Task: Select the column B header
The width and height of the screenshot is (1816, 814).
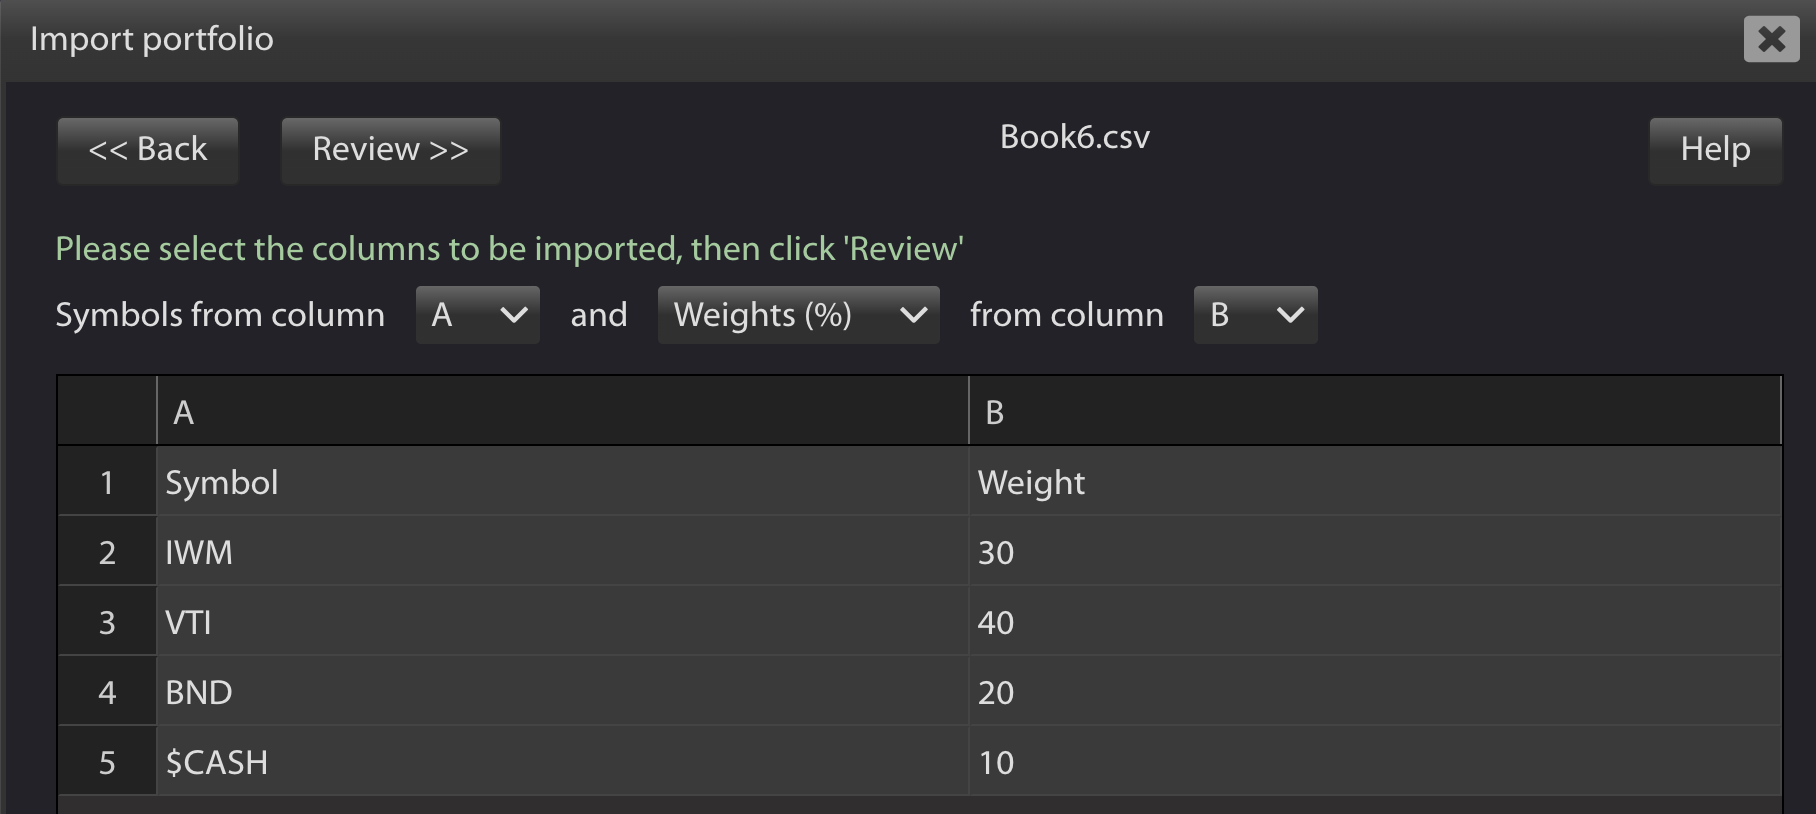Action: (x=1375, y=411)
